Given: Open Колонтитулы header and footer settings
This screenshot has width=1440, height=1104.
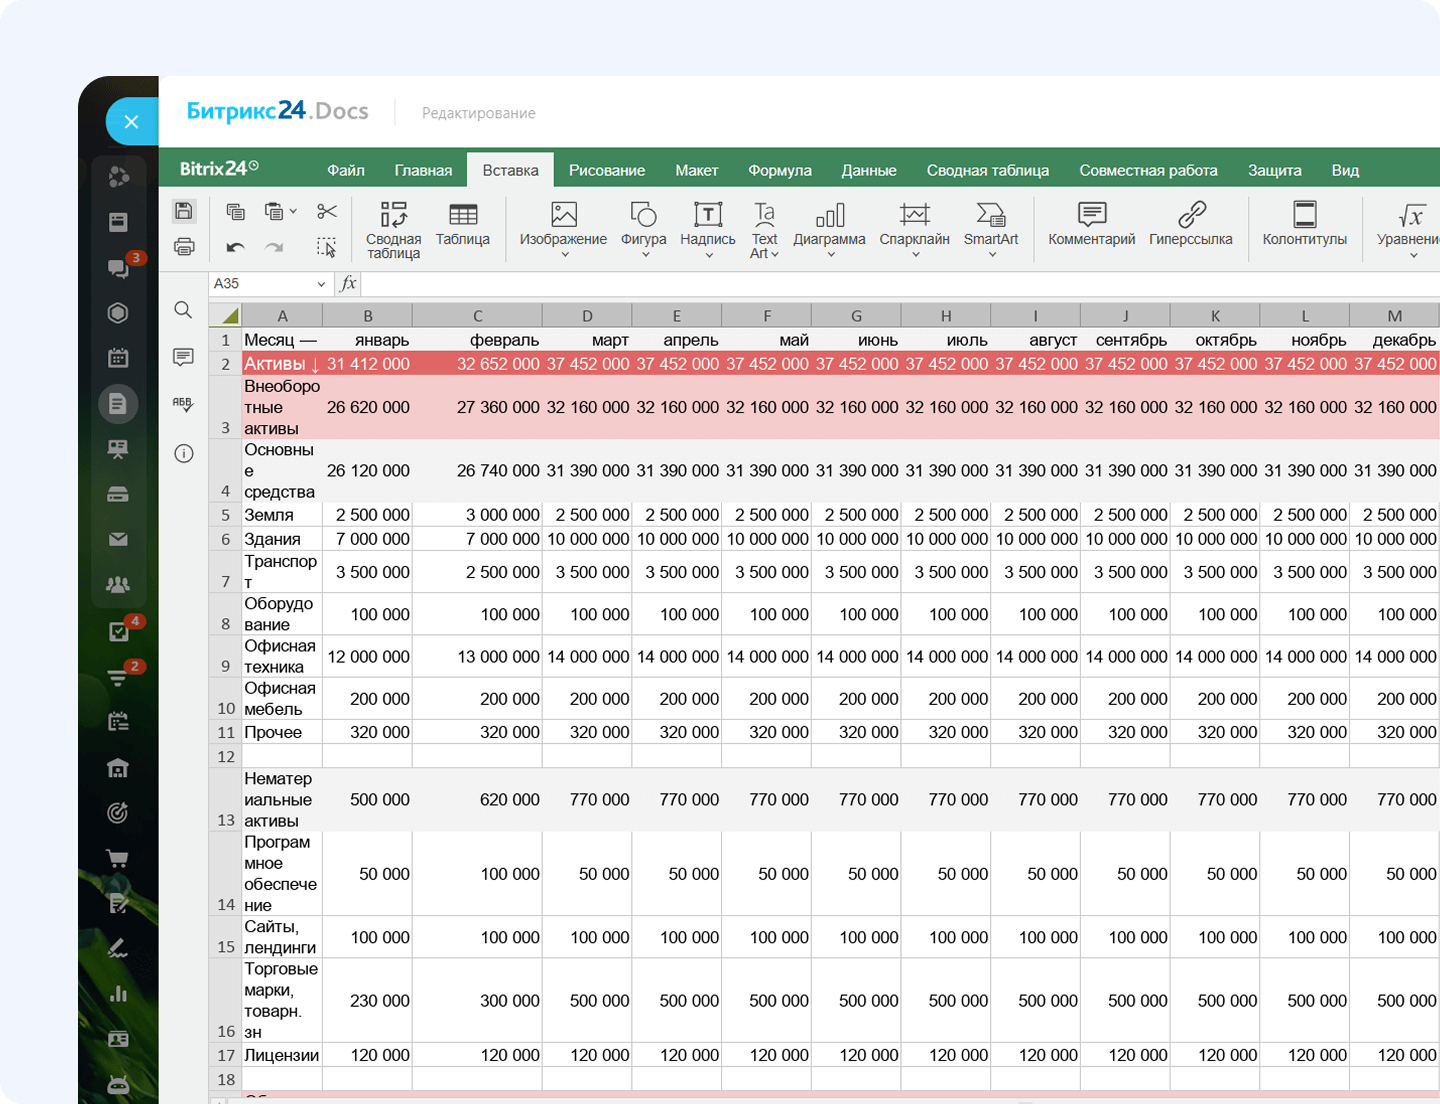Looking at the screenshot, I should click(1304, 223).
